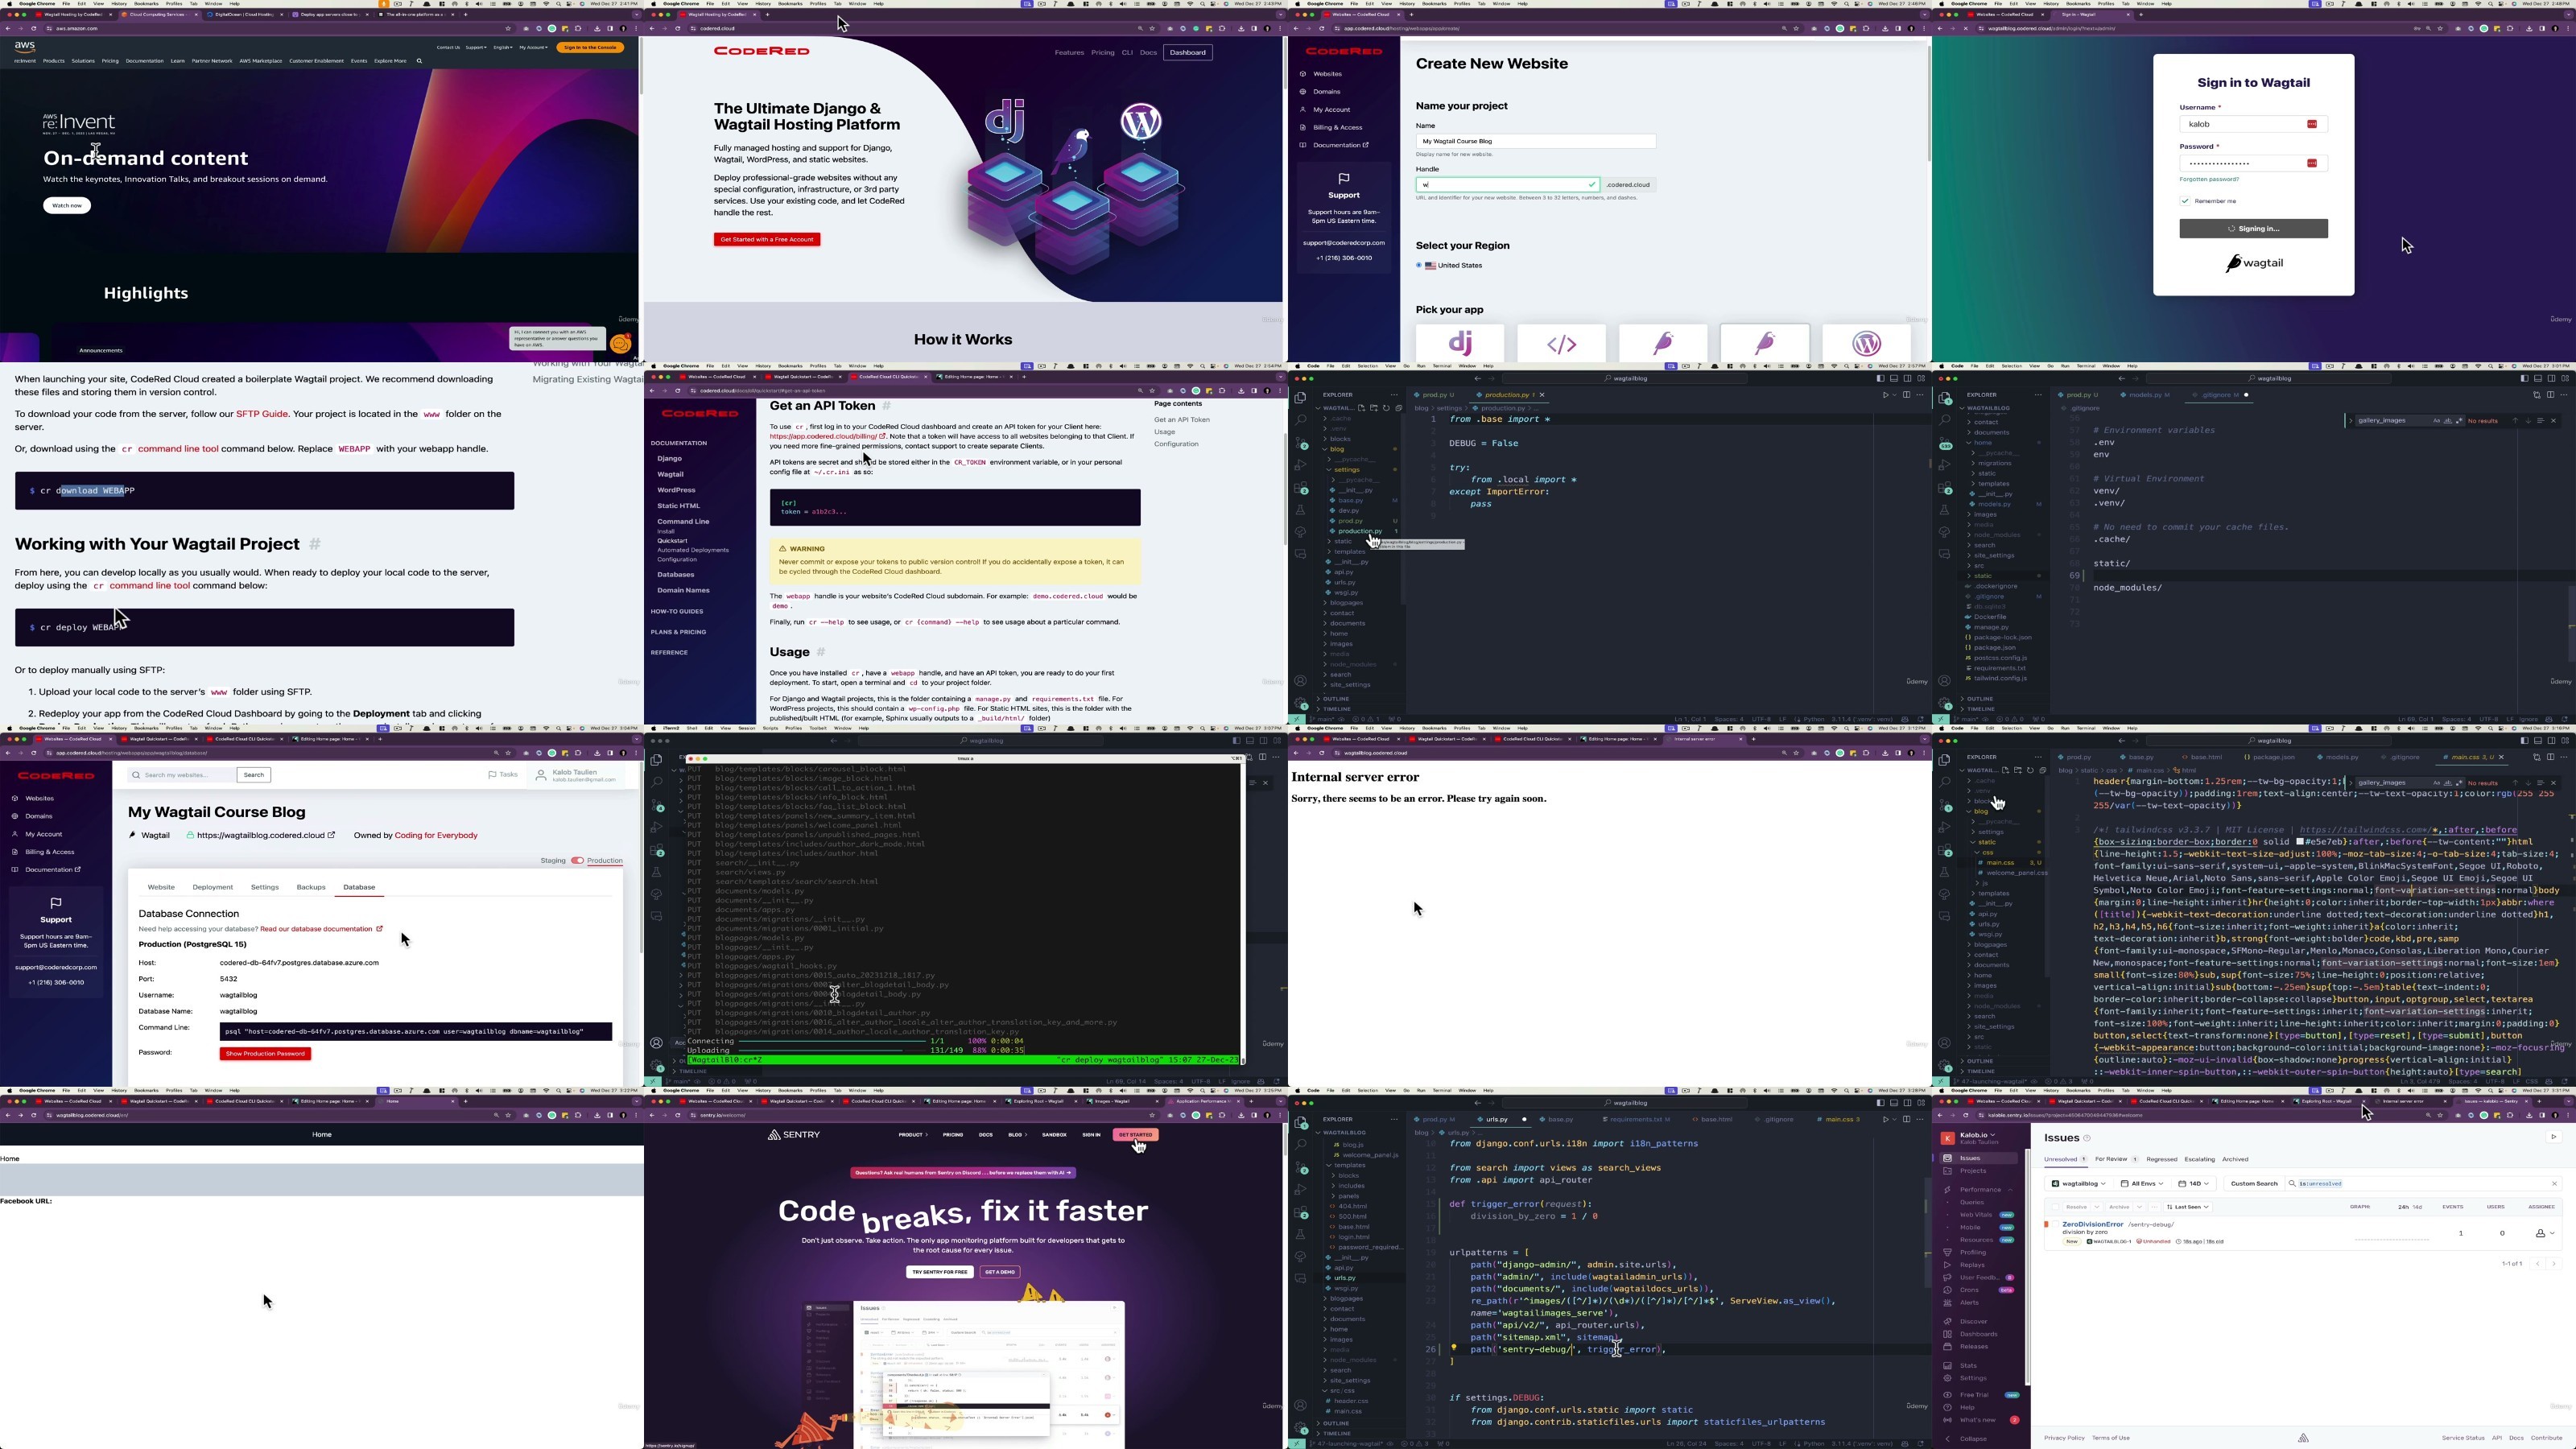Click Show Production Password button
Image resolution: width=2576 pixels, height=1449 pixels.
click(265, 1054)
